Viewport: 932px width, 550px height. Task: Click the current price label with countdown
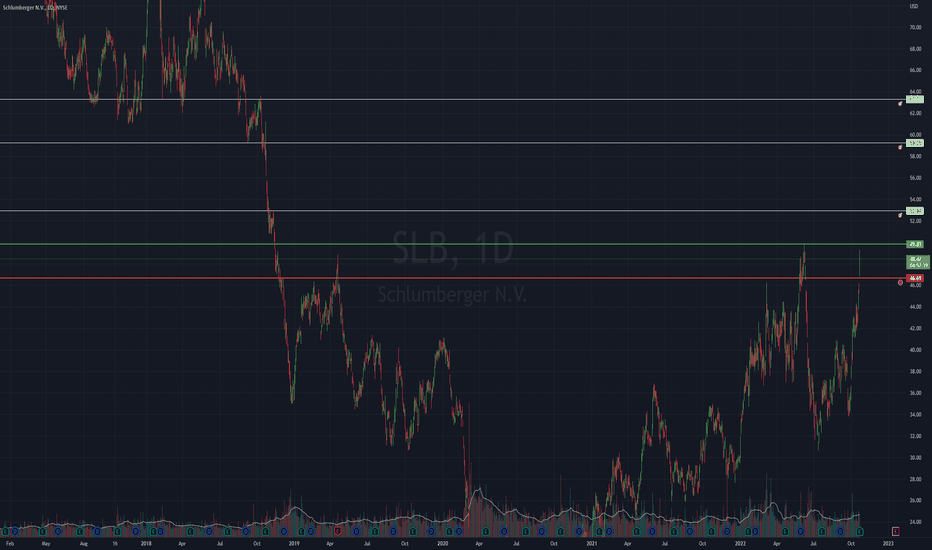pyautogui.click(x=918, y=262)
